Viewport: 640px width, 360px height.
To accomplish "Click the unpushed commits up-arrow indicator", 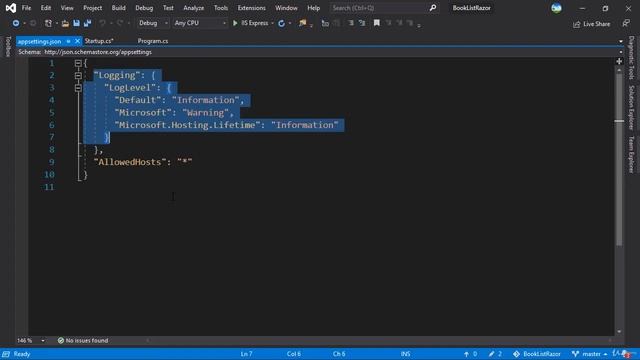I will [470, 354].
